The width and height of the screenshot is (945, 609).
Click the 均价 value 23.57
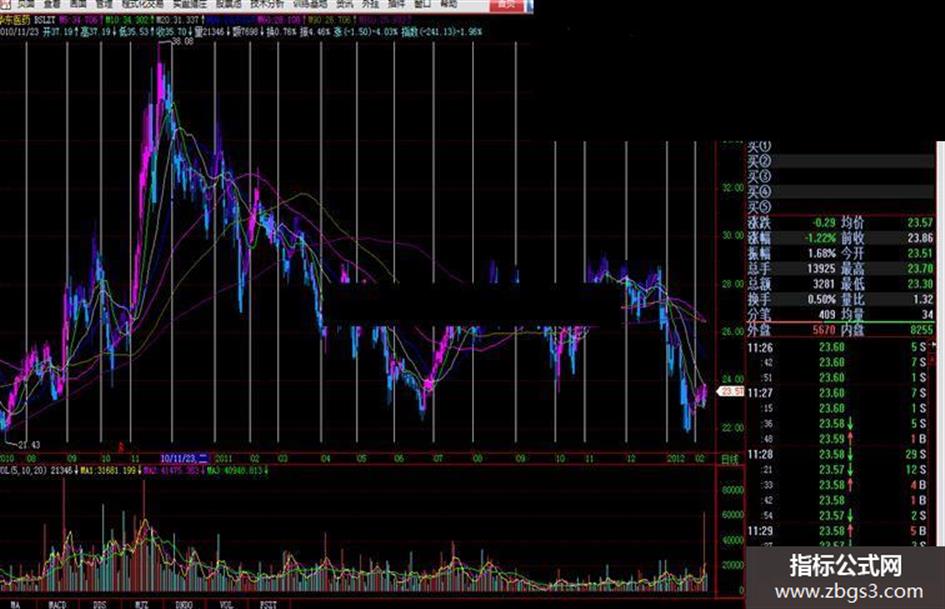click(x=920, y=223)
